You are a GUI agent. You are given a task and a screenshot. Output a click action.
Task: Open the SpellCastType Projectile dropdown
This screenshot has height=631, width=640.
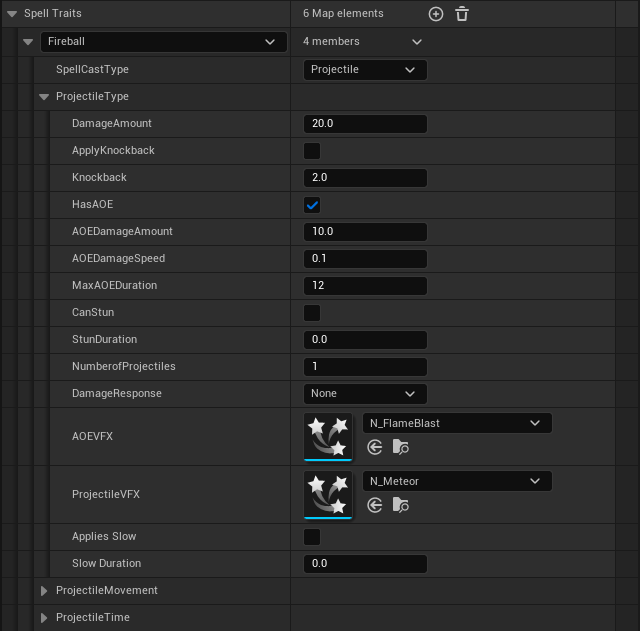[364, 70]
